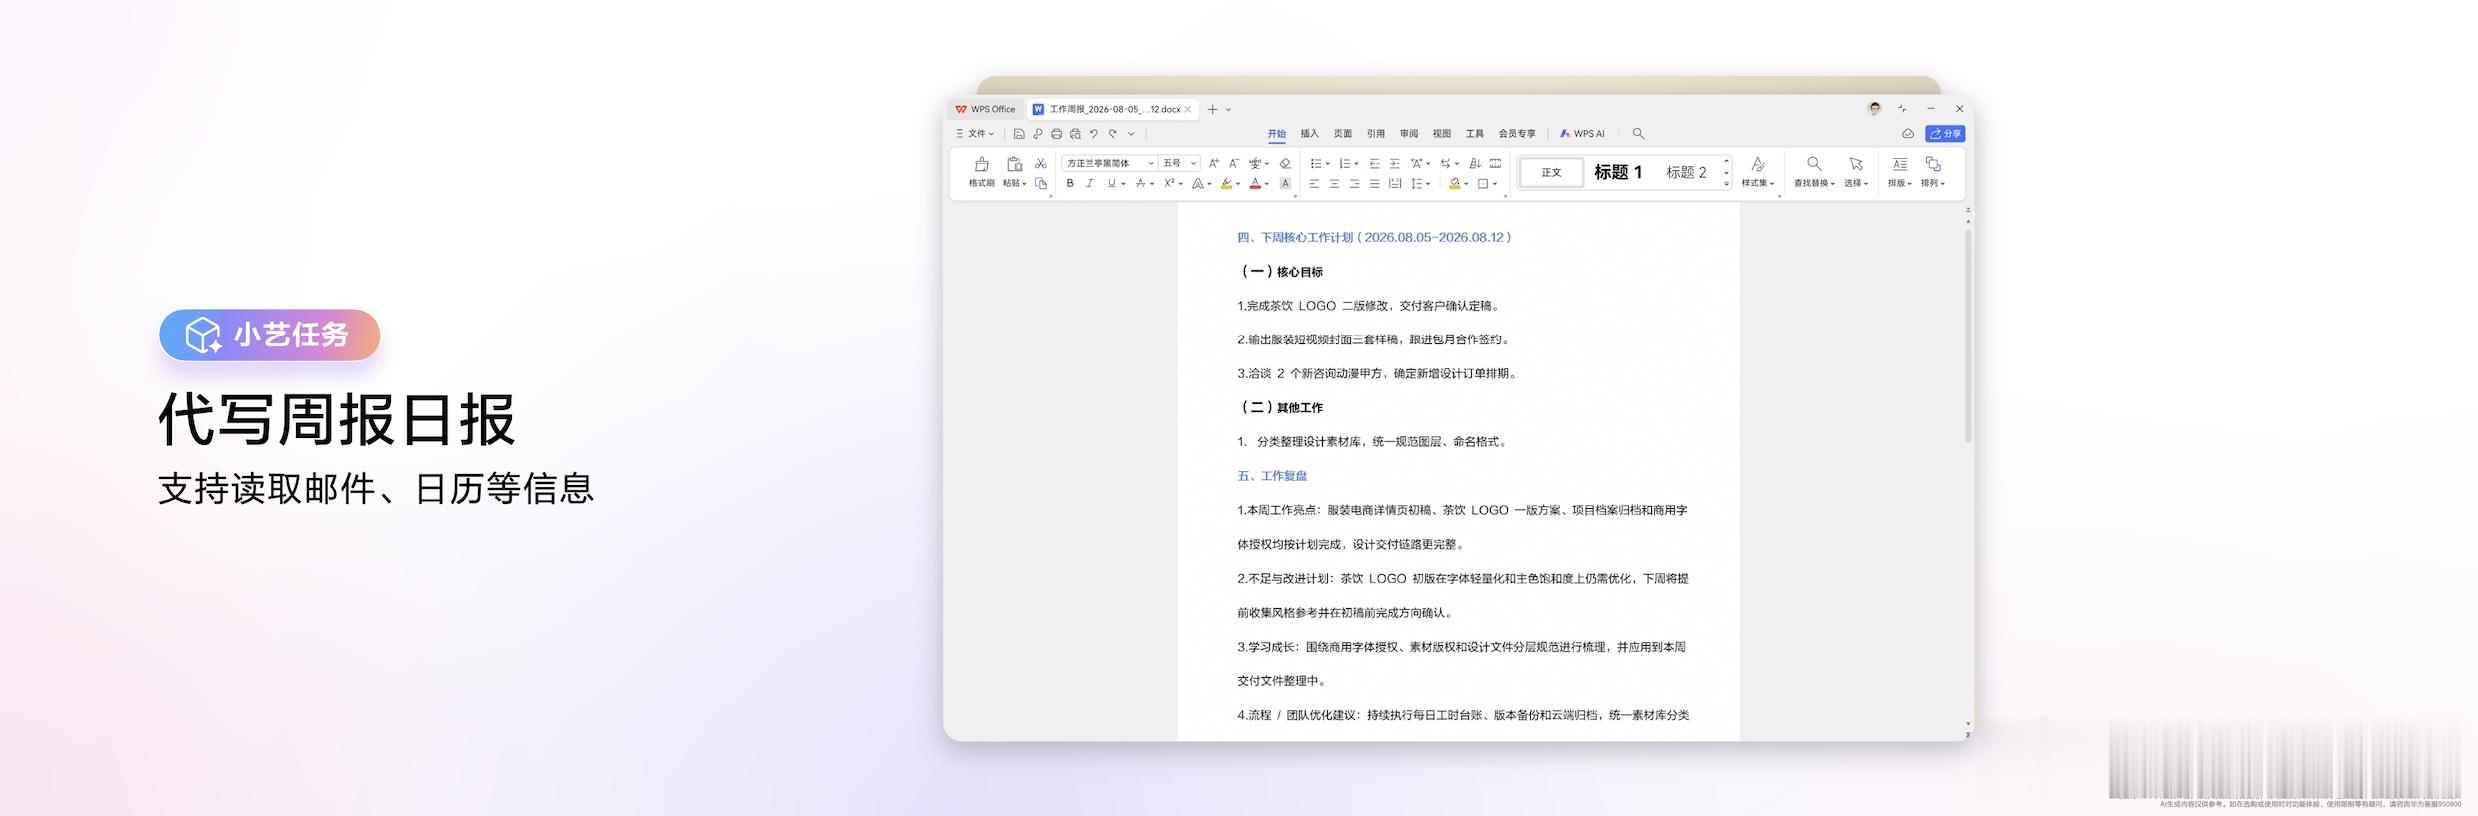Toggle character shading (gray A)
The image size is (2478, 816).
1285,183
